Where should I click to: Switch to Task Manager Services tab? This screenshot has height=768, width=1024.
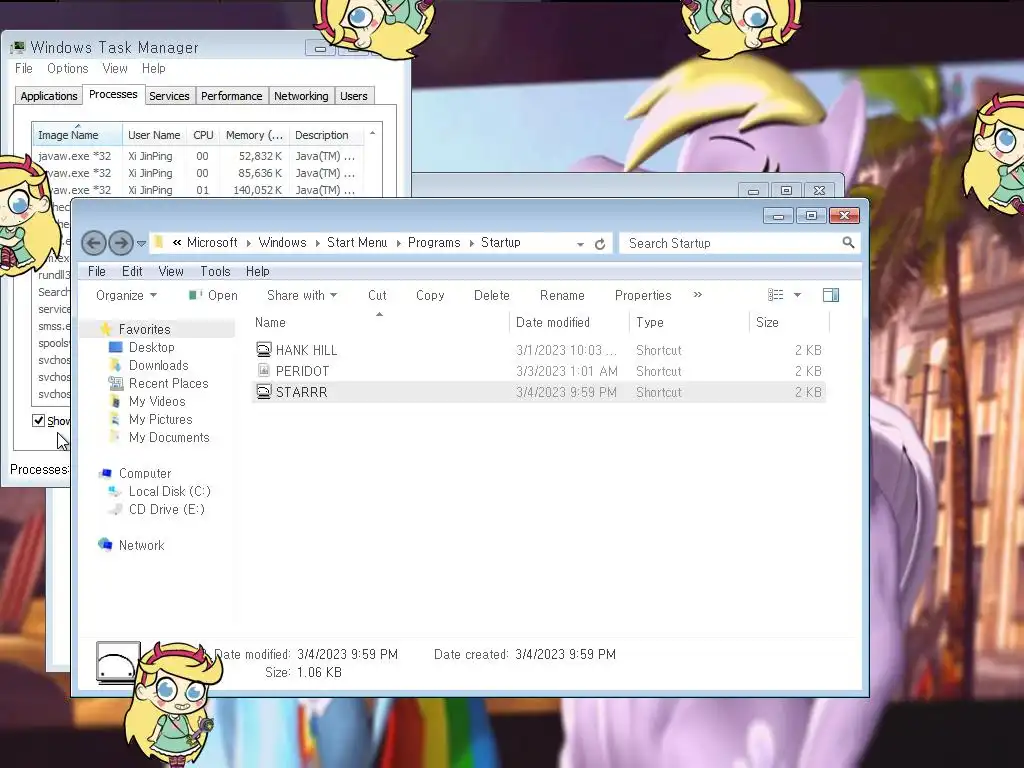[169, 96]
